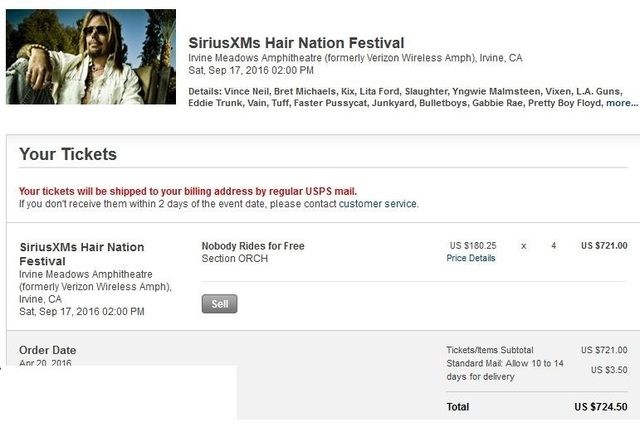The width and height of the screenshot is (640, 427).
Task: Click the Order Date label
Action: [48, 350]
